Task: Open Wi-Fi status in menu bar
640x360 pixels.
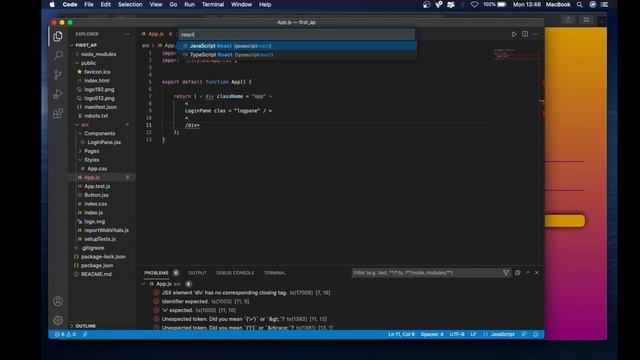Action: 474,4
